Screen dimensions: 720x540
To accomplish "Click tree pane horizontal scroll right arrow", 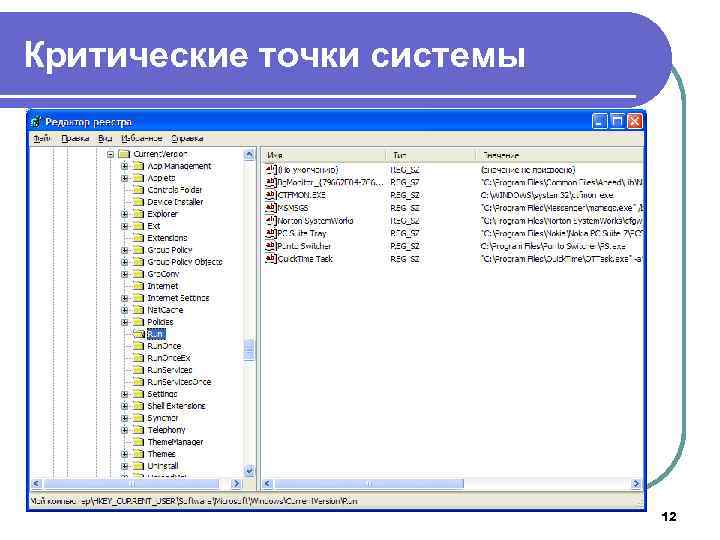I will pos(236,484).
